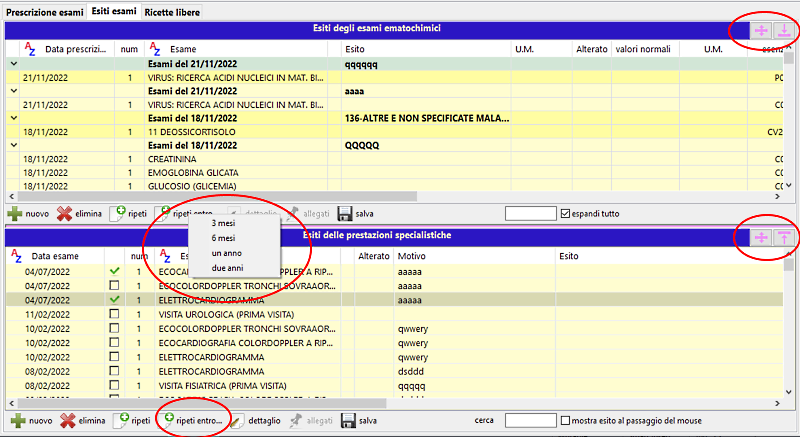Click ripeti in the specialistiche bottom toolbar
800x437 pixels.
(133, 421)
